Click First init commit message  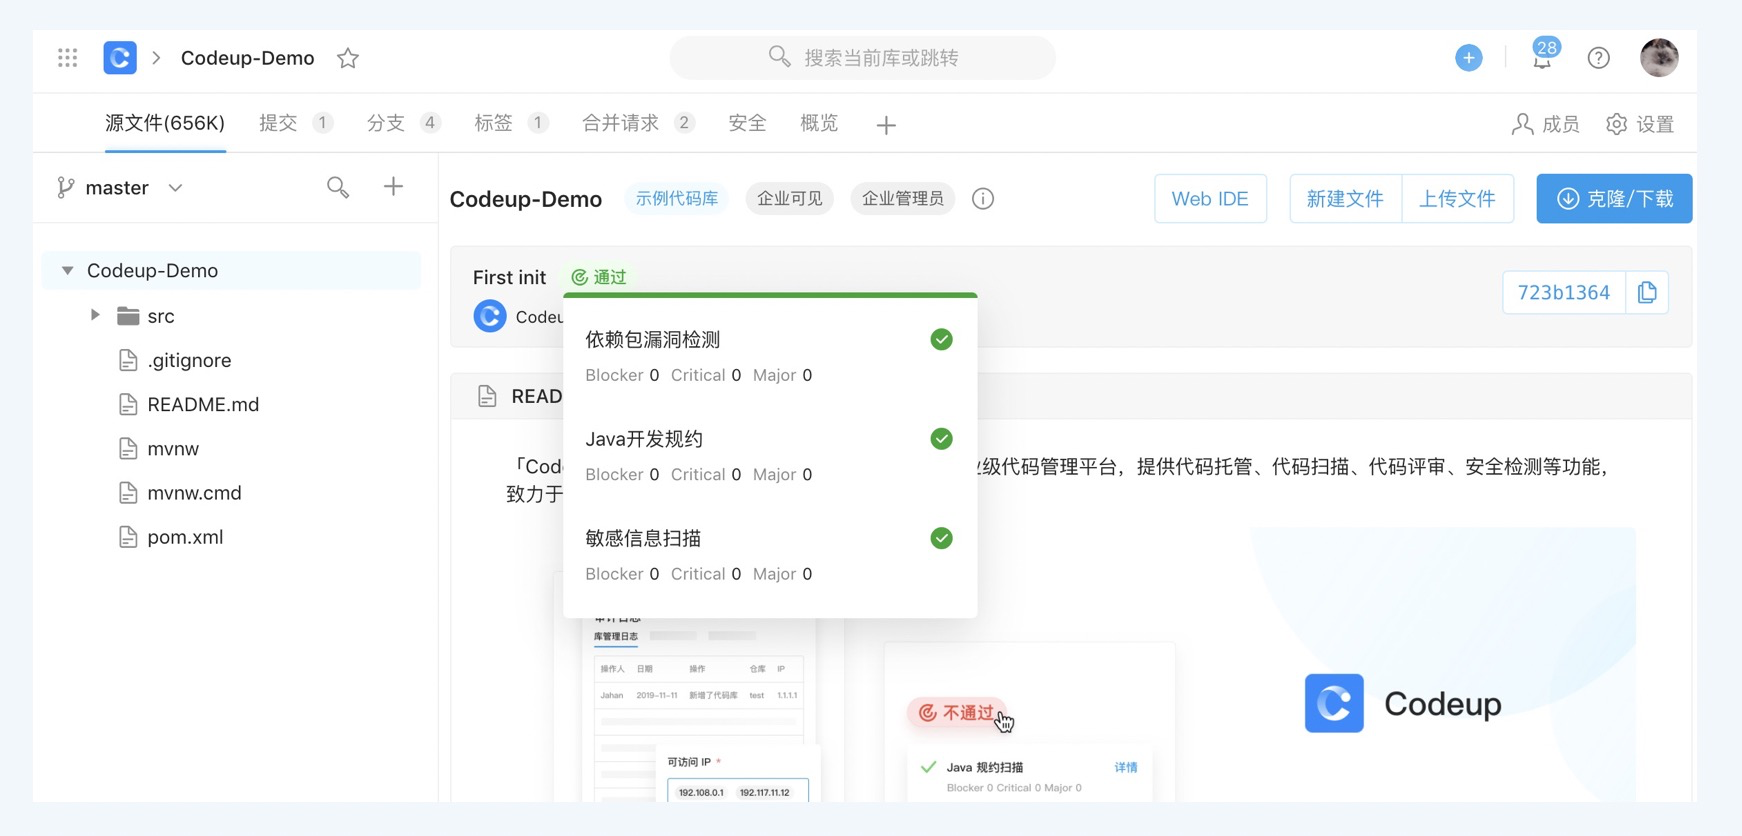[509, 277]
